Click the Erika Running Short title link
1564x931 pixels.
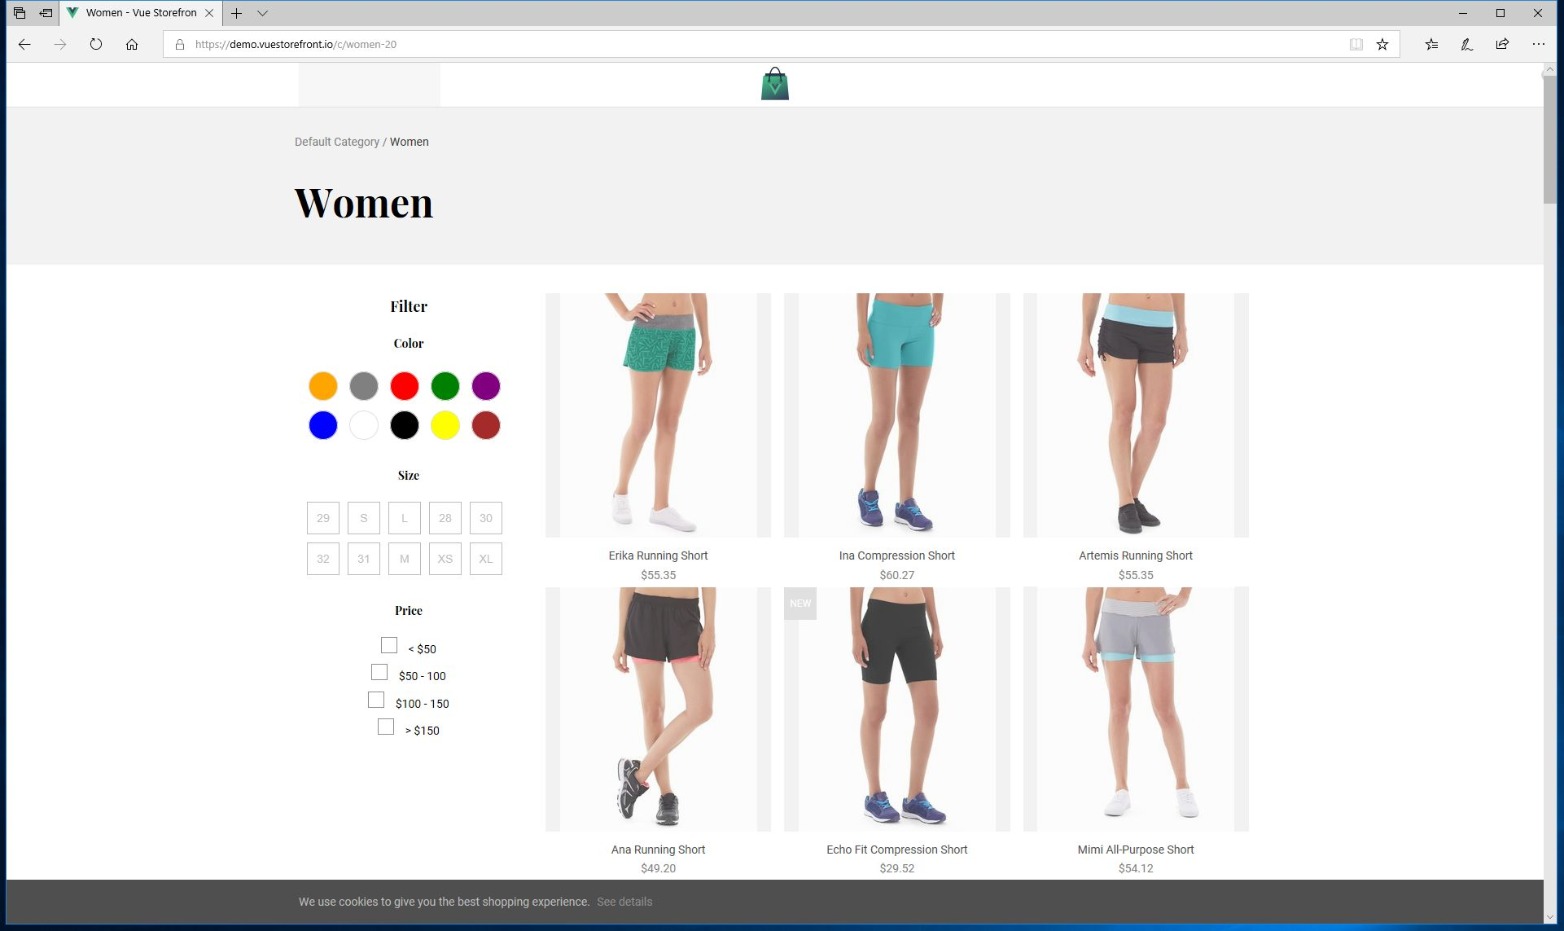(658, 556)
